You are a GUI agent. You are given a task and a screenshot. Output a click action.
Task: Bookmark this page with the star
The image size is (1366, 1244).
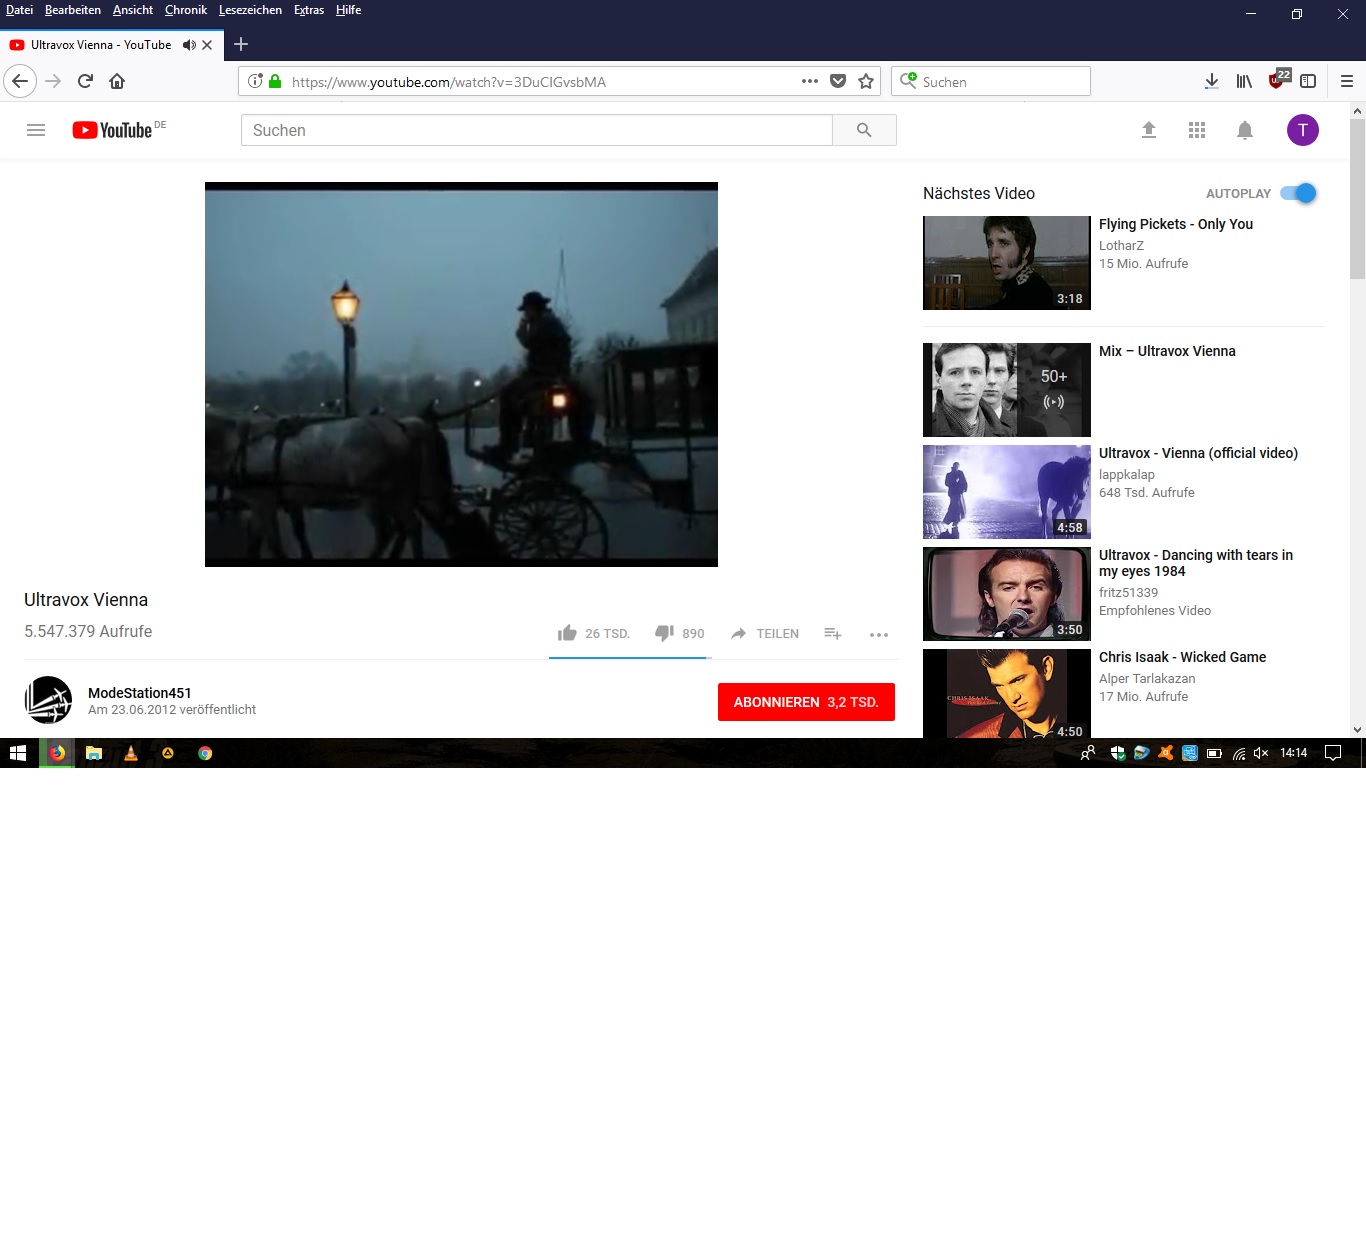coord(866,81)
